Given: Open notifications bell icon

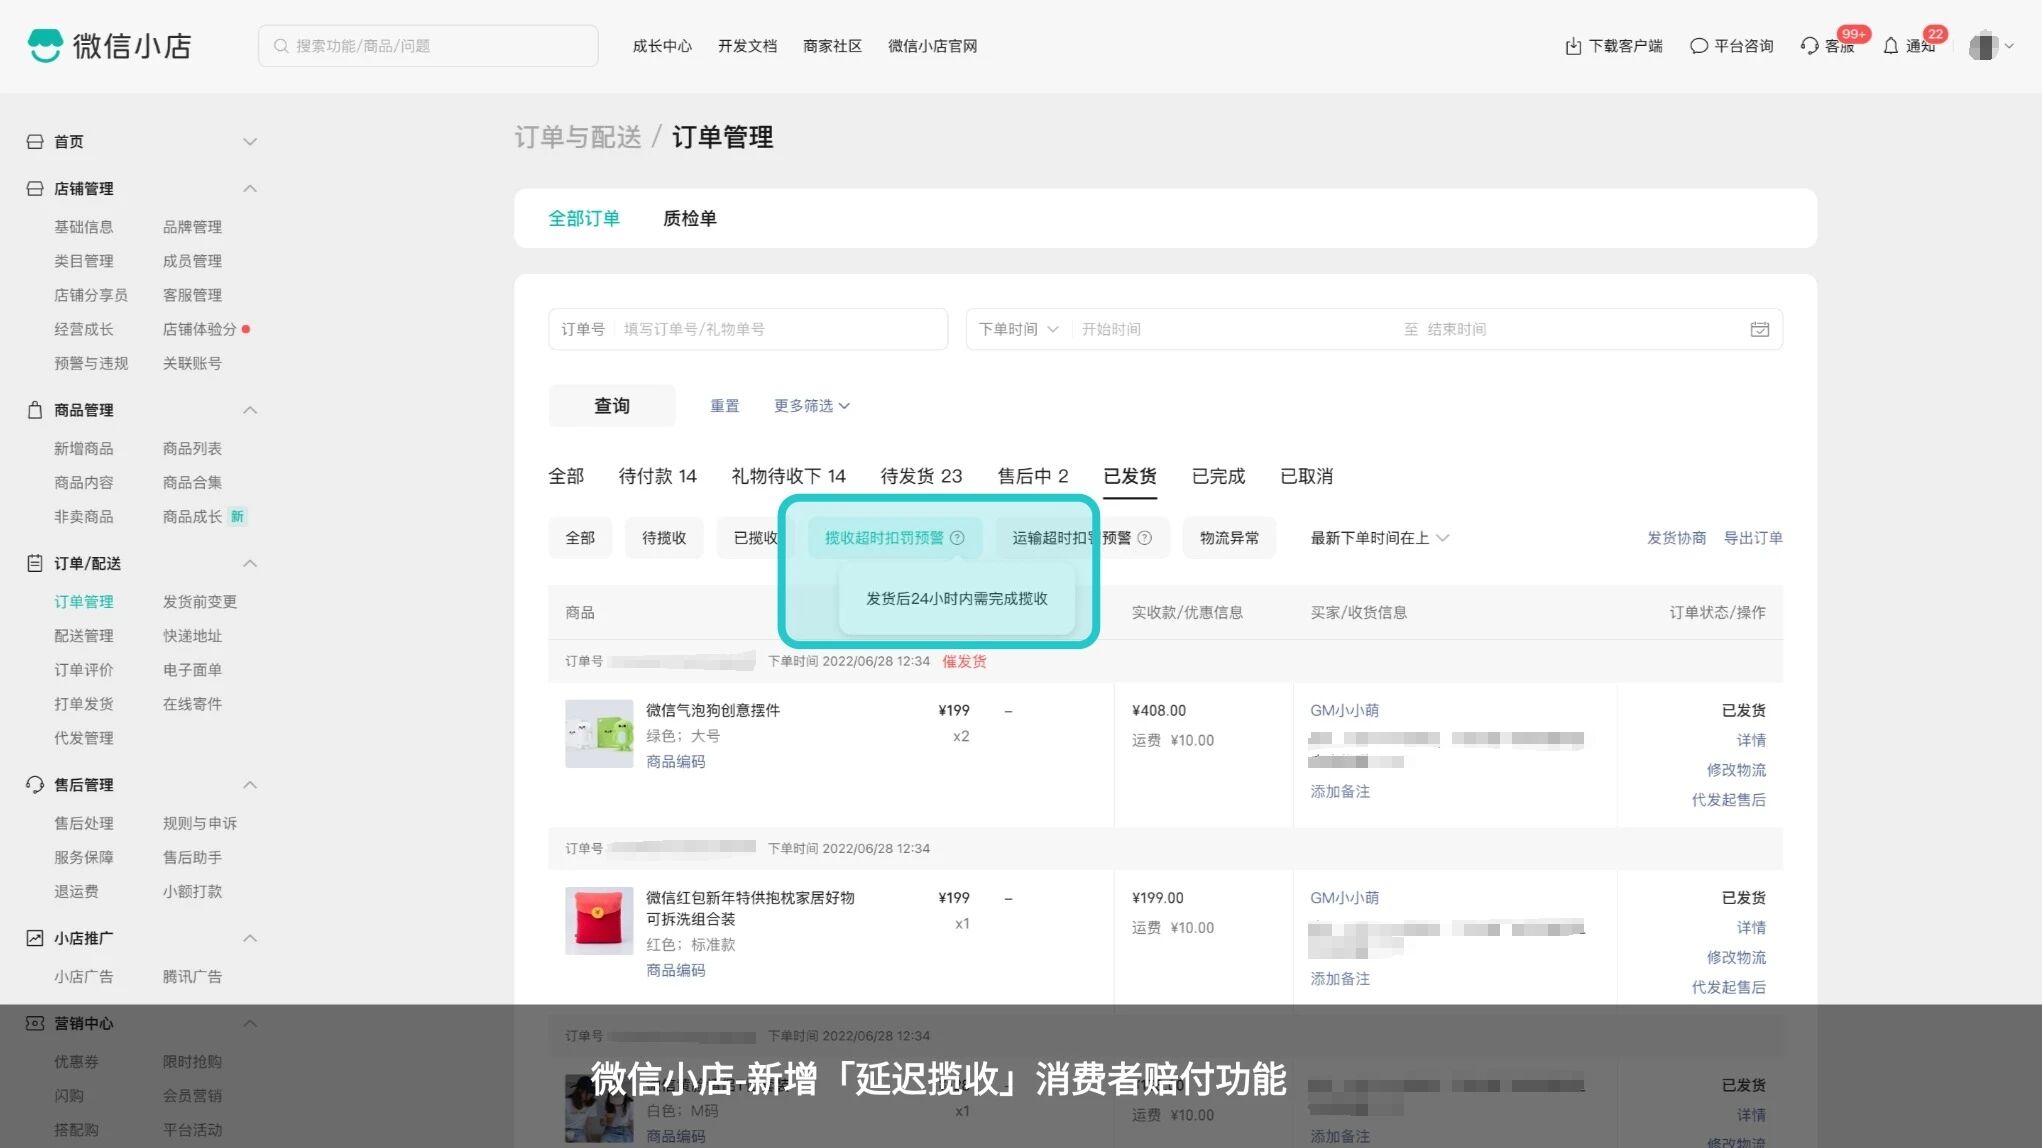Looking at the screenshot, I should [1890, 46].
